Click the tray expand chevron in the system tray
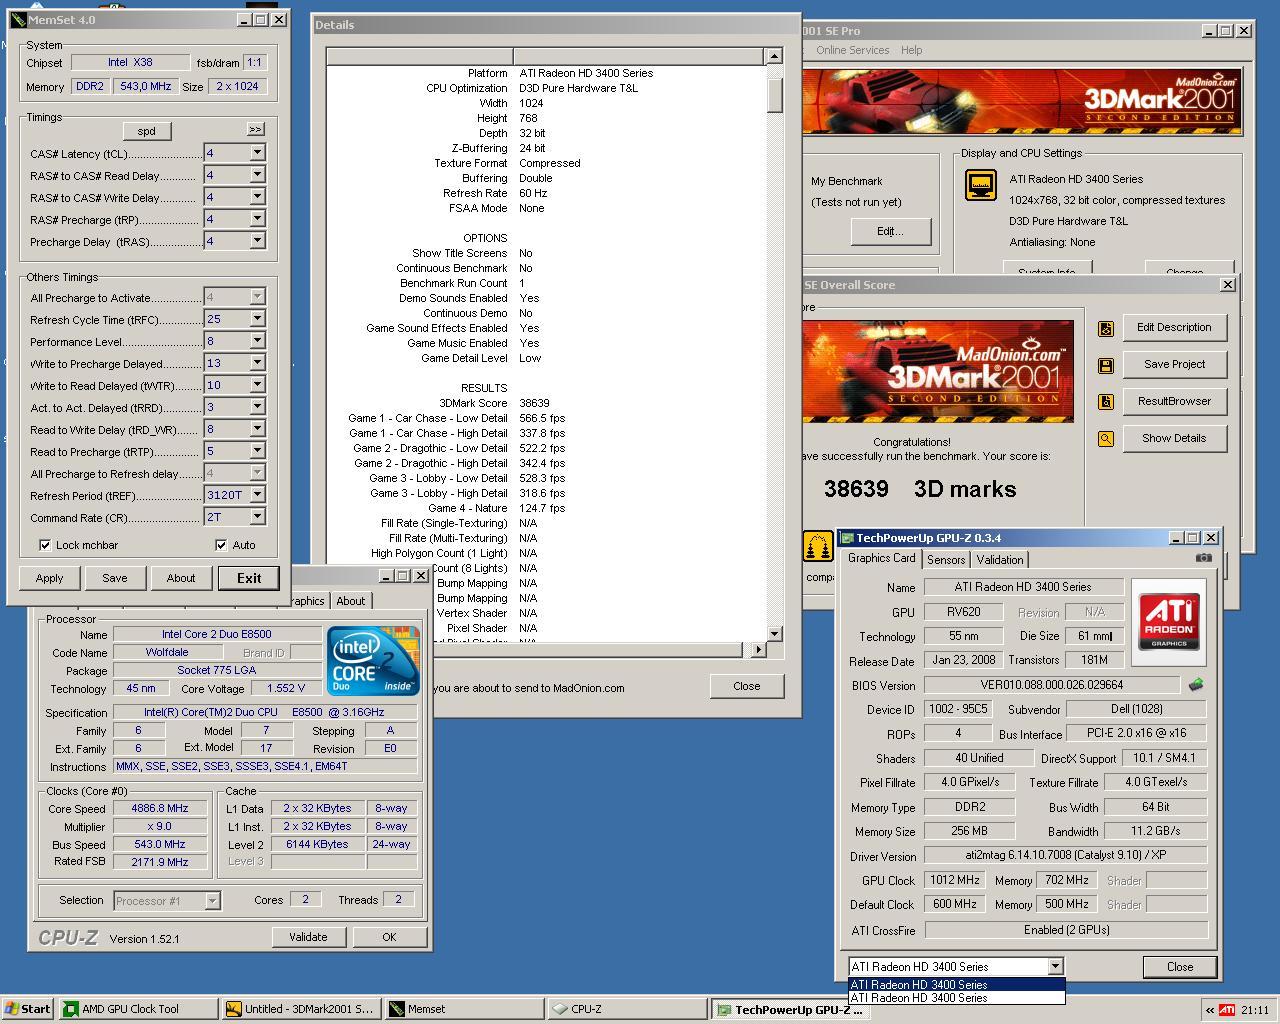This screenshot has width=1280, height=1024. (1210, 1009)
